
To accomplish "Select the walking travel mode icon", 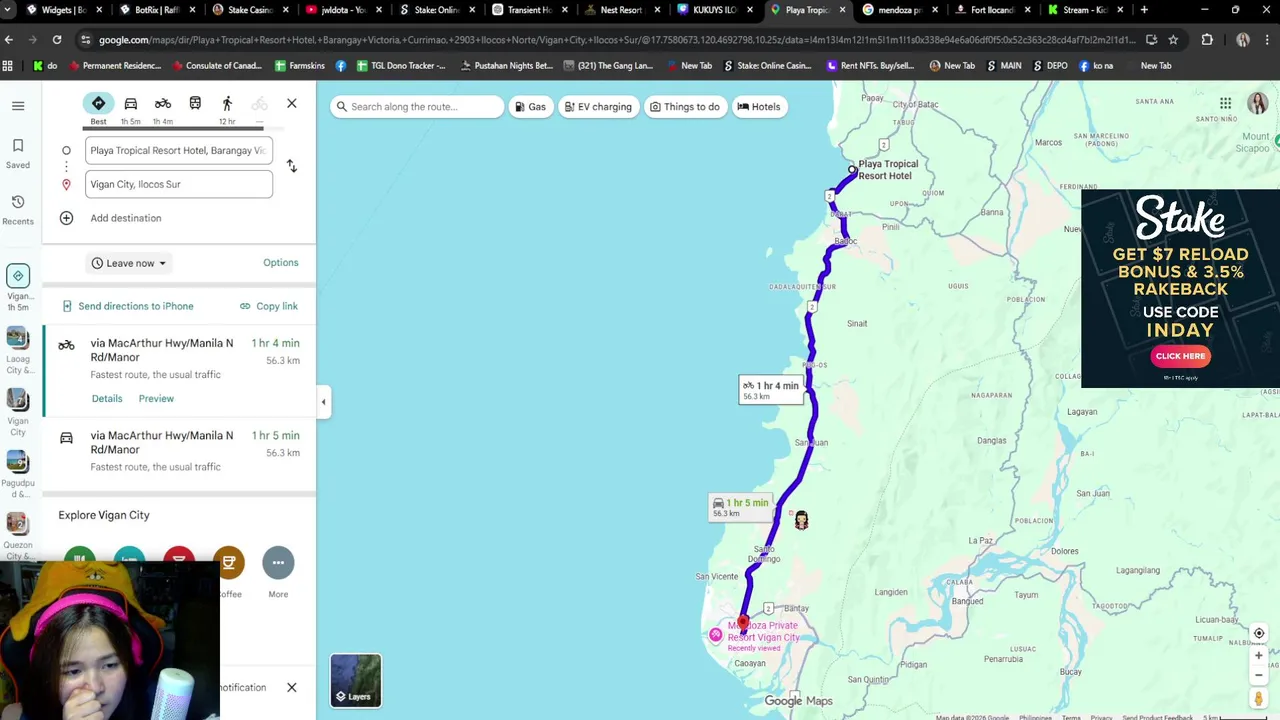I will click(x=227, y=104).
